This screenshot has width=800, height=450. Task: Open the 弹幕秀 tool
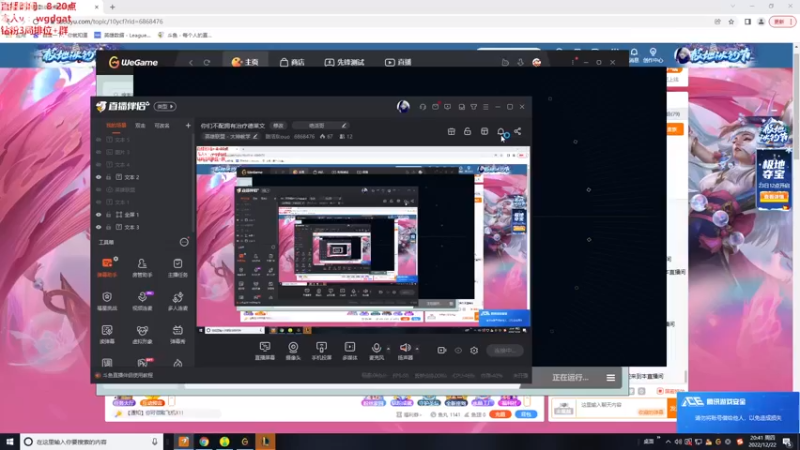178,334
